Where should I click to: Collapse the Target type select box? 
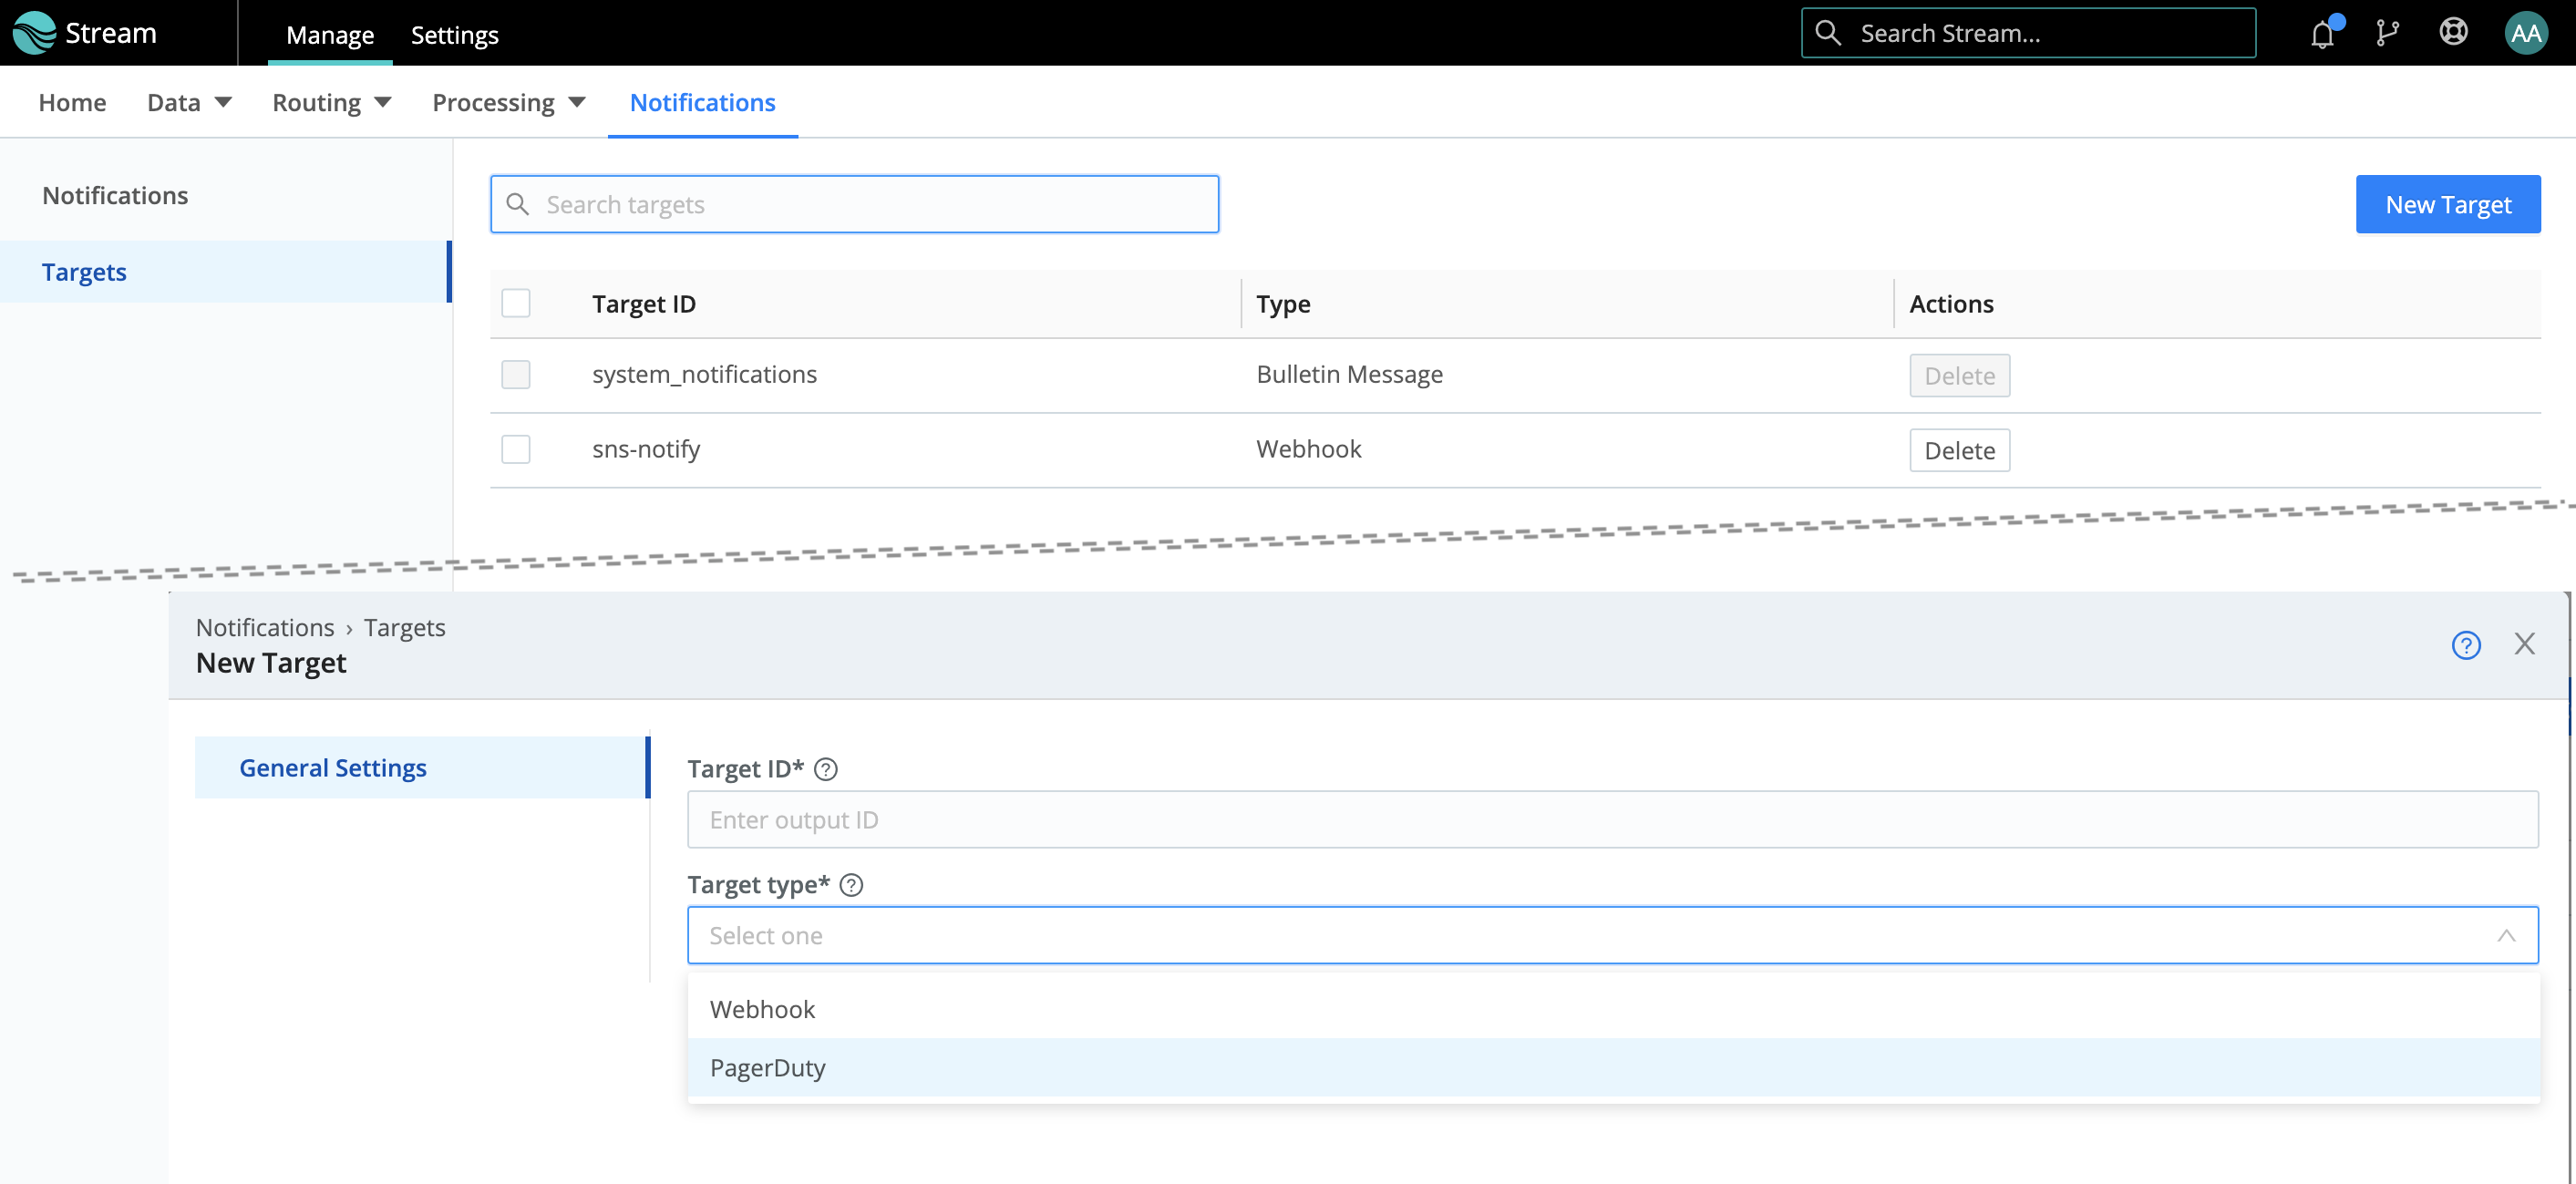pyautogui.click(x=1612, y=935)
